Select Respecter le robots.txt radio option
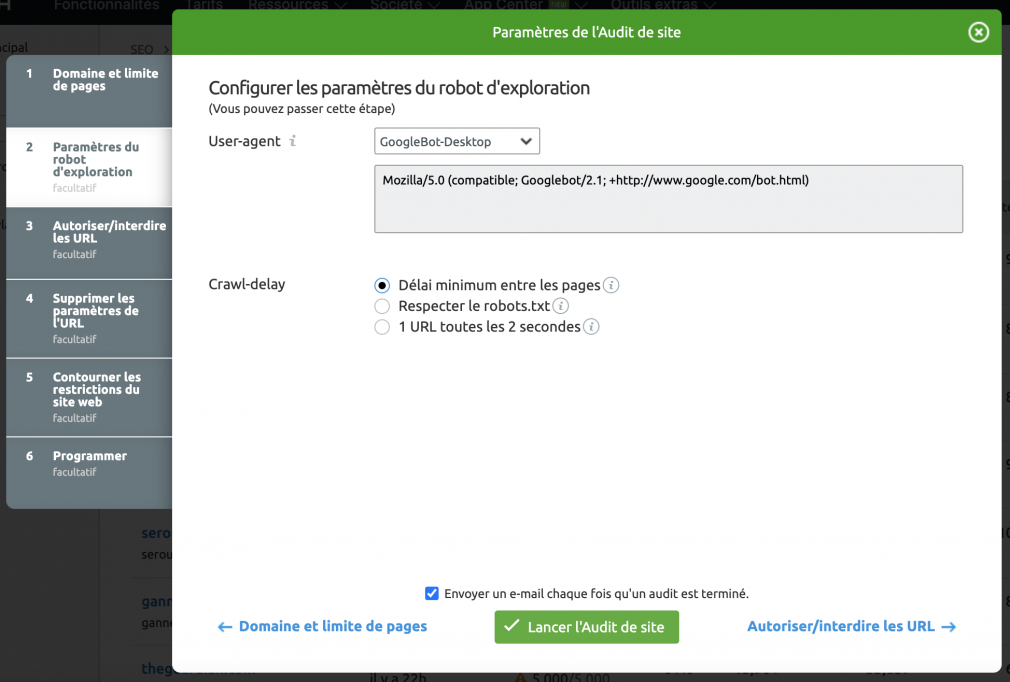The width and height of the screenshot is (1010, 682). (382, 306)
